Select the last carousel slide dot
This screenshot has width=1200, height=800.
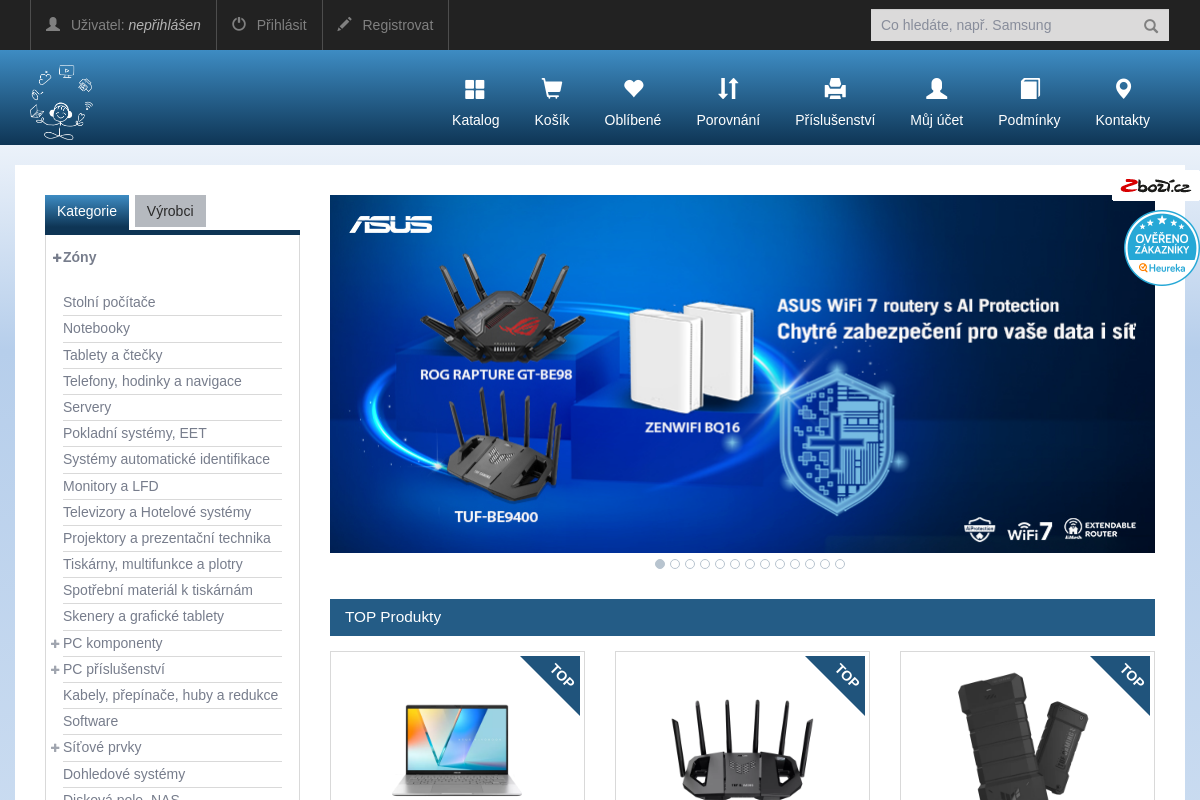[840, 564]
